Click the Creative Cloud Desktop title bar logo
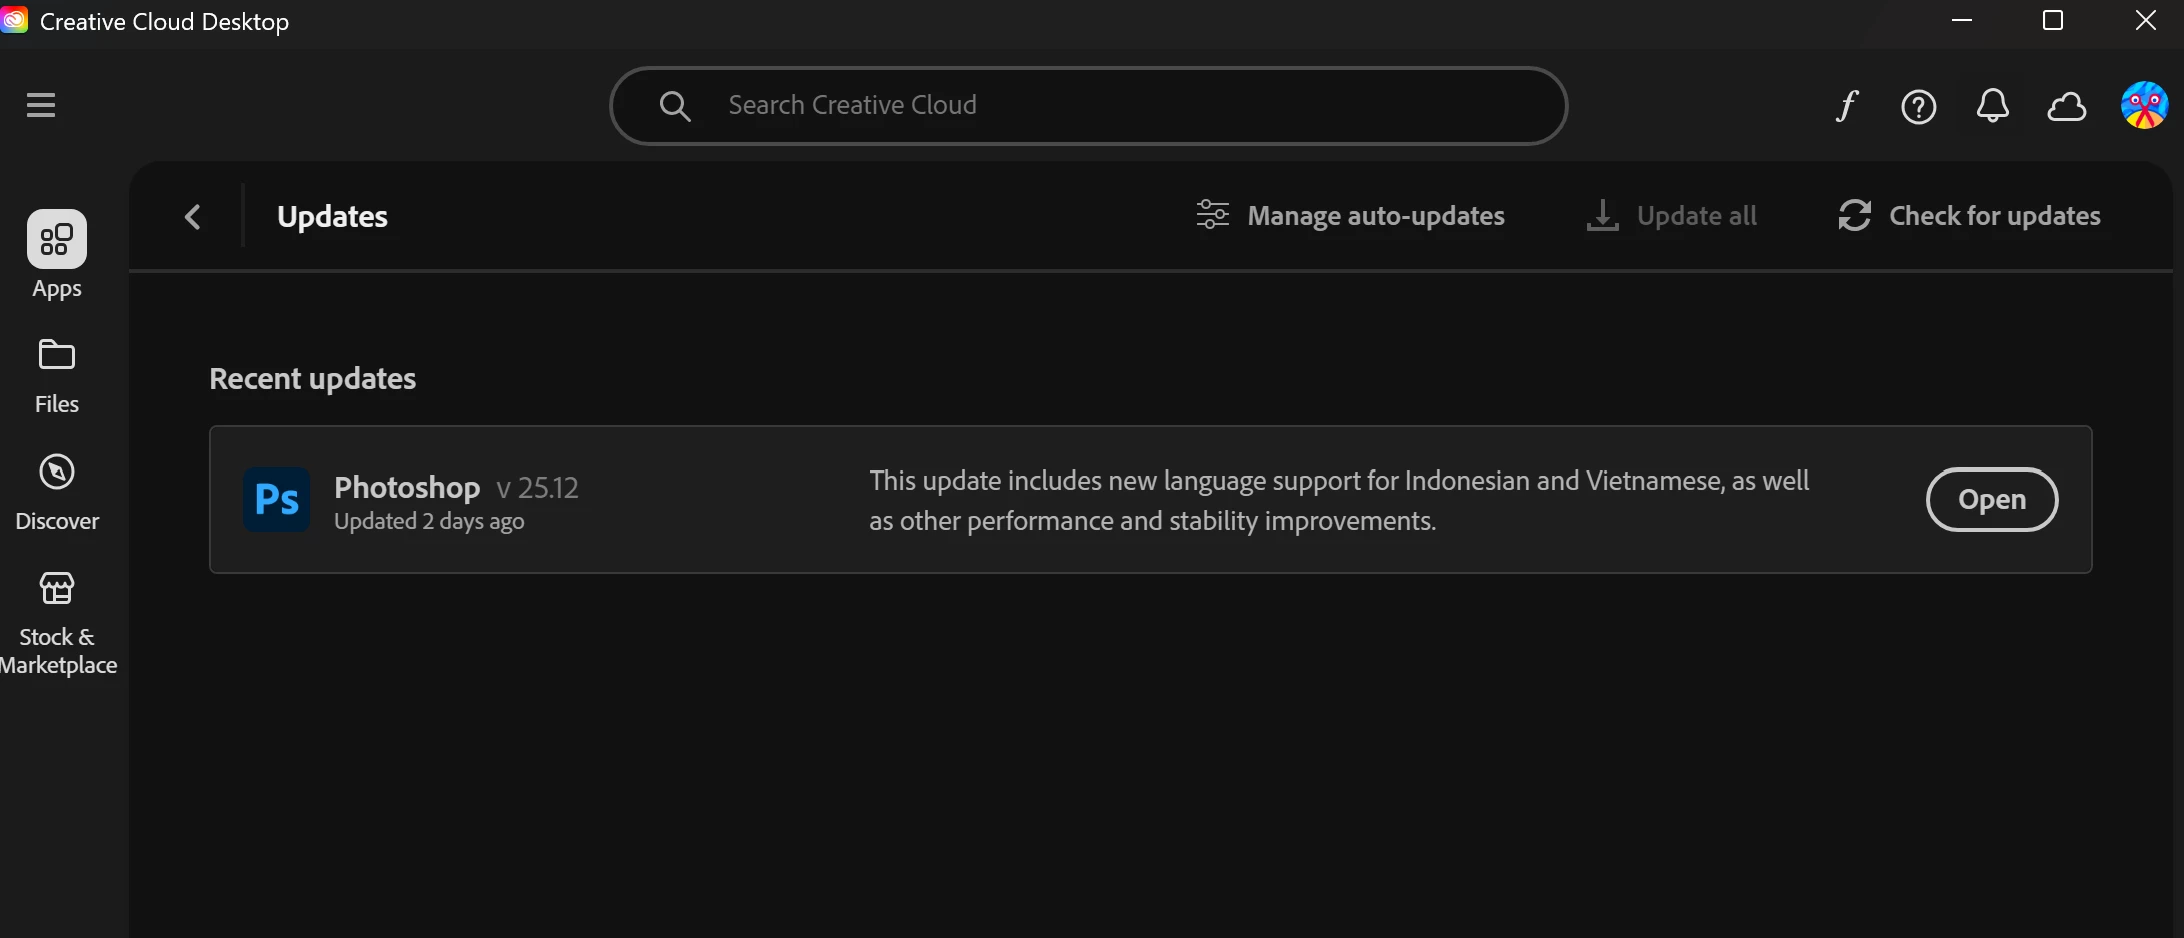This screenshot has height=938, width=2184. click(x=14, y=20)
